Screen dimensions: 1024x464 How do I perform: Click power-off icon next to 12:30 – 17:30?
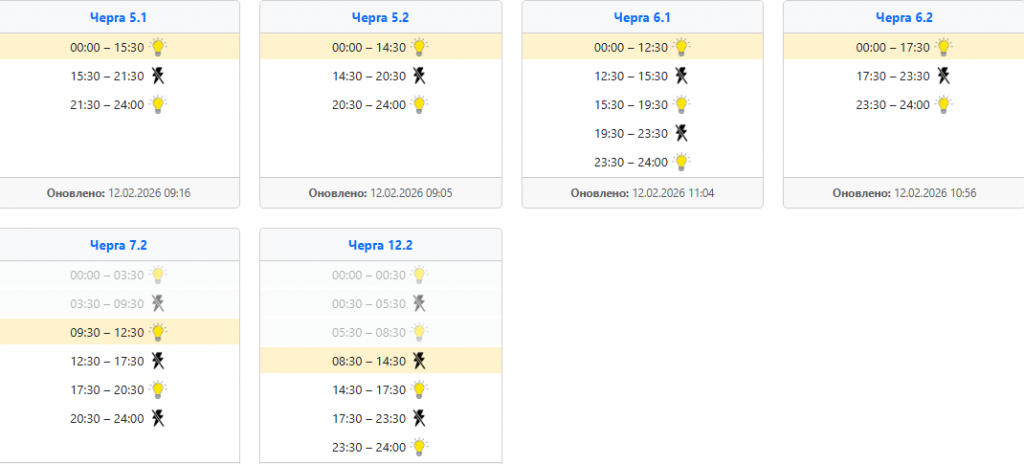[x=157, y=361]
